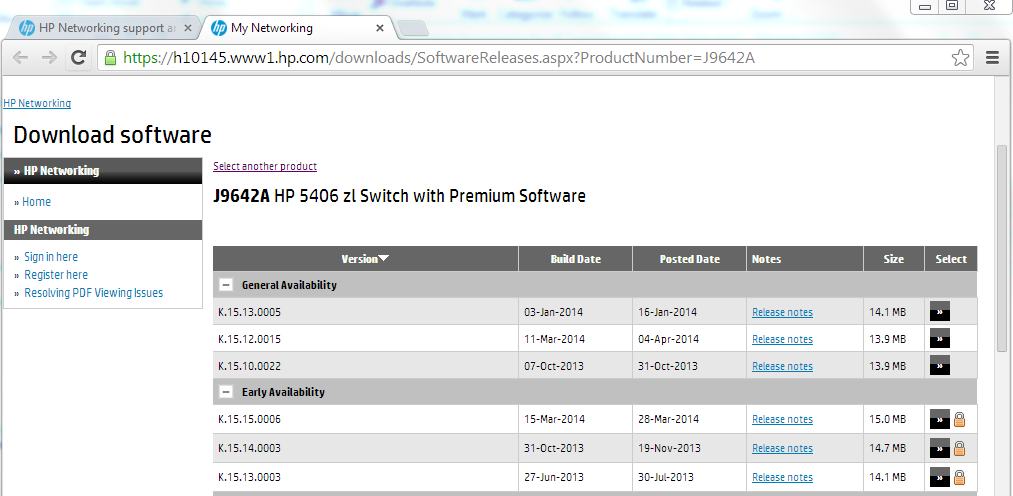This screenshot has width=1013, height=496.
Task: Bookmark this page with the star icon
Action: click(960, 58)
